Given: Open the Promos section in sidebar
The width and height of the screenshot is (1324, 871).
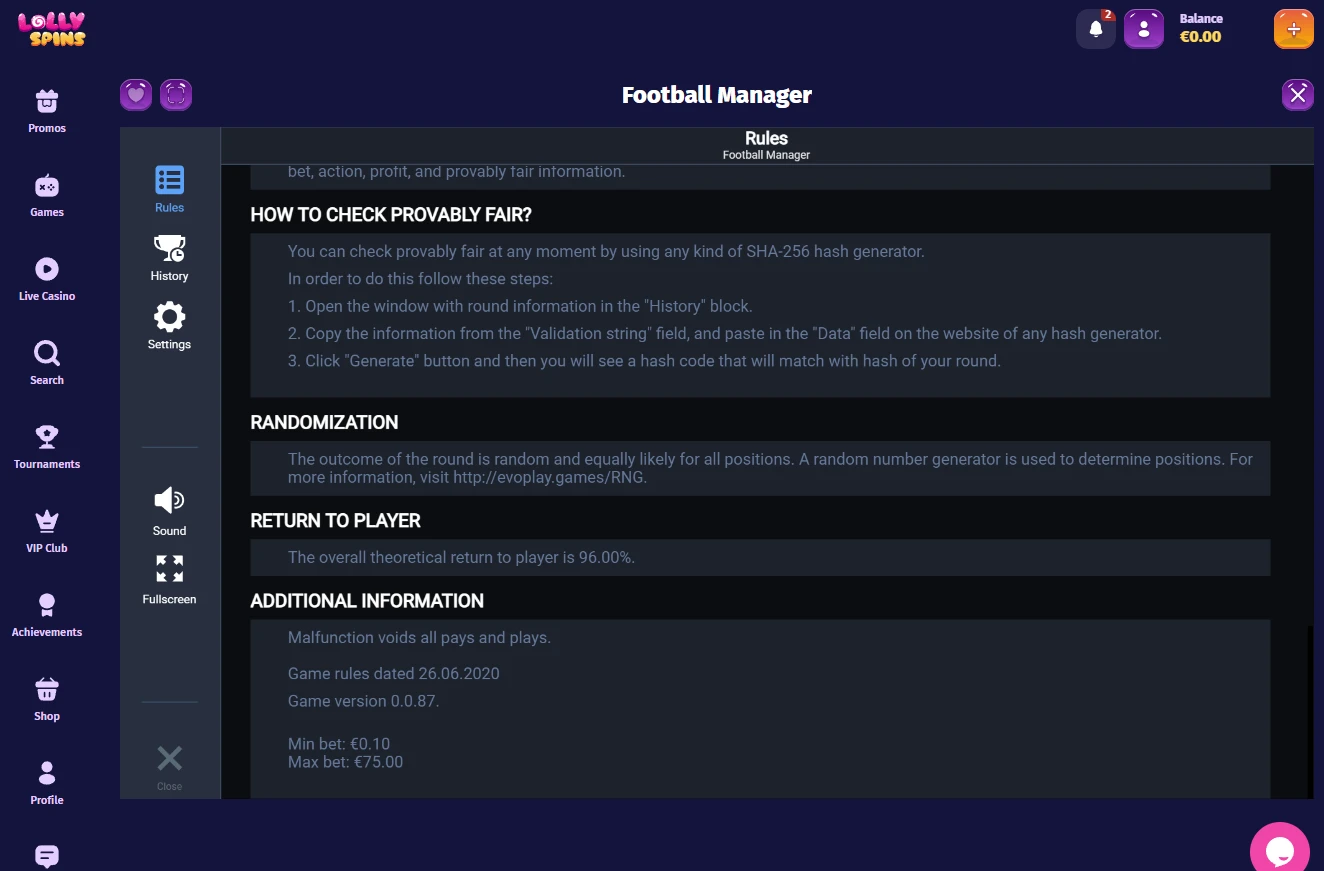Looking at the screenshot, I should coord(47,111).
